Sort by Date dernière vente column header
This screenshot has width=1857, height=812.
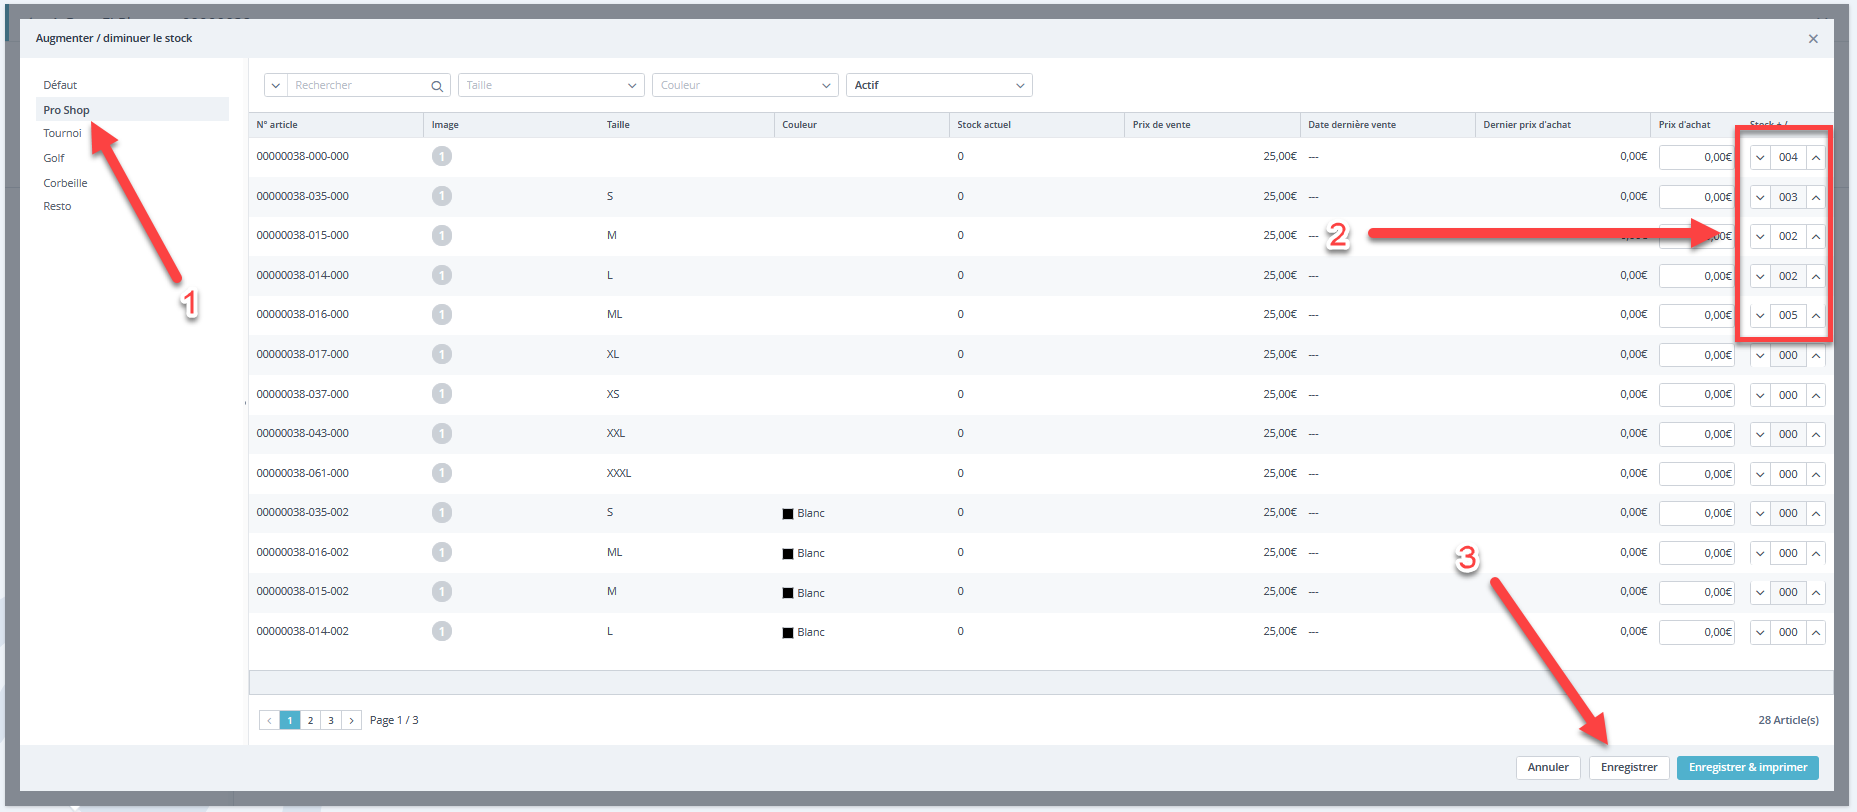(1352, 125)
